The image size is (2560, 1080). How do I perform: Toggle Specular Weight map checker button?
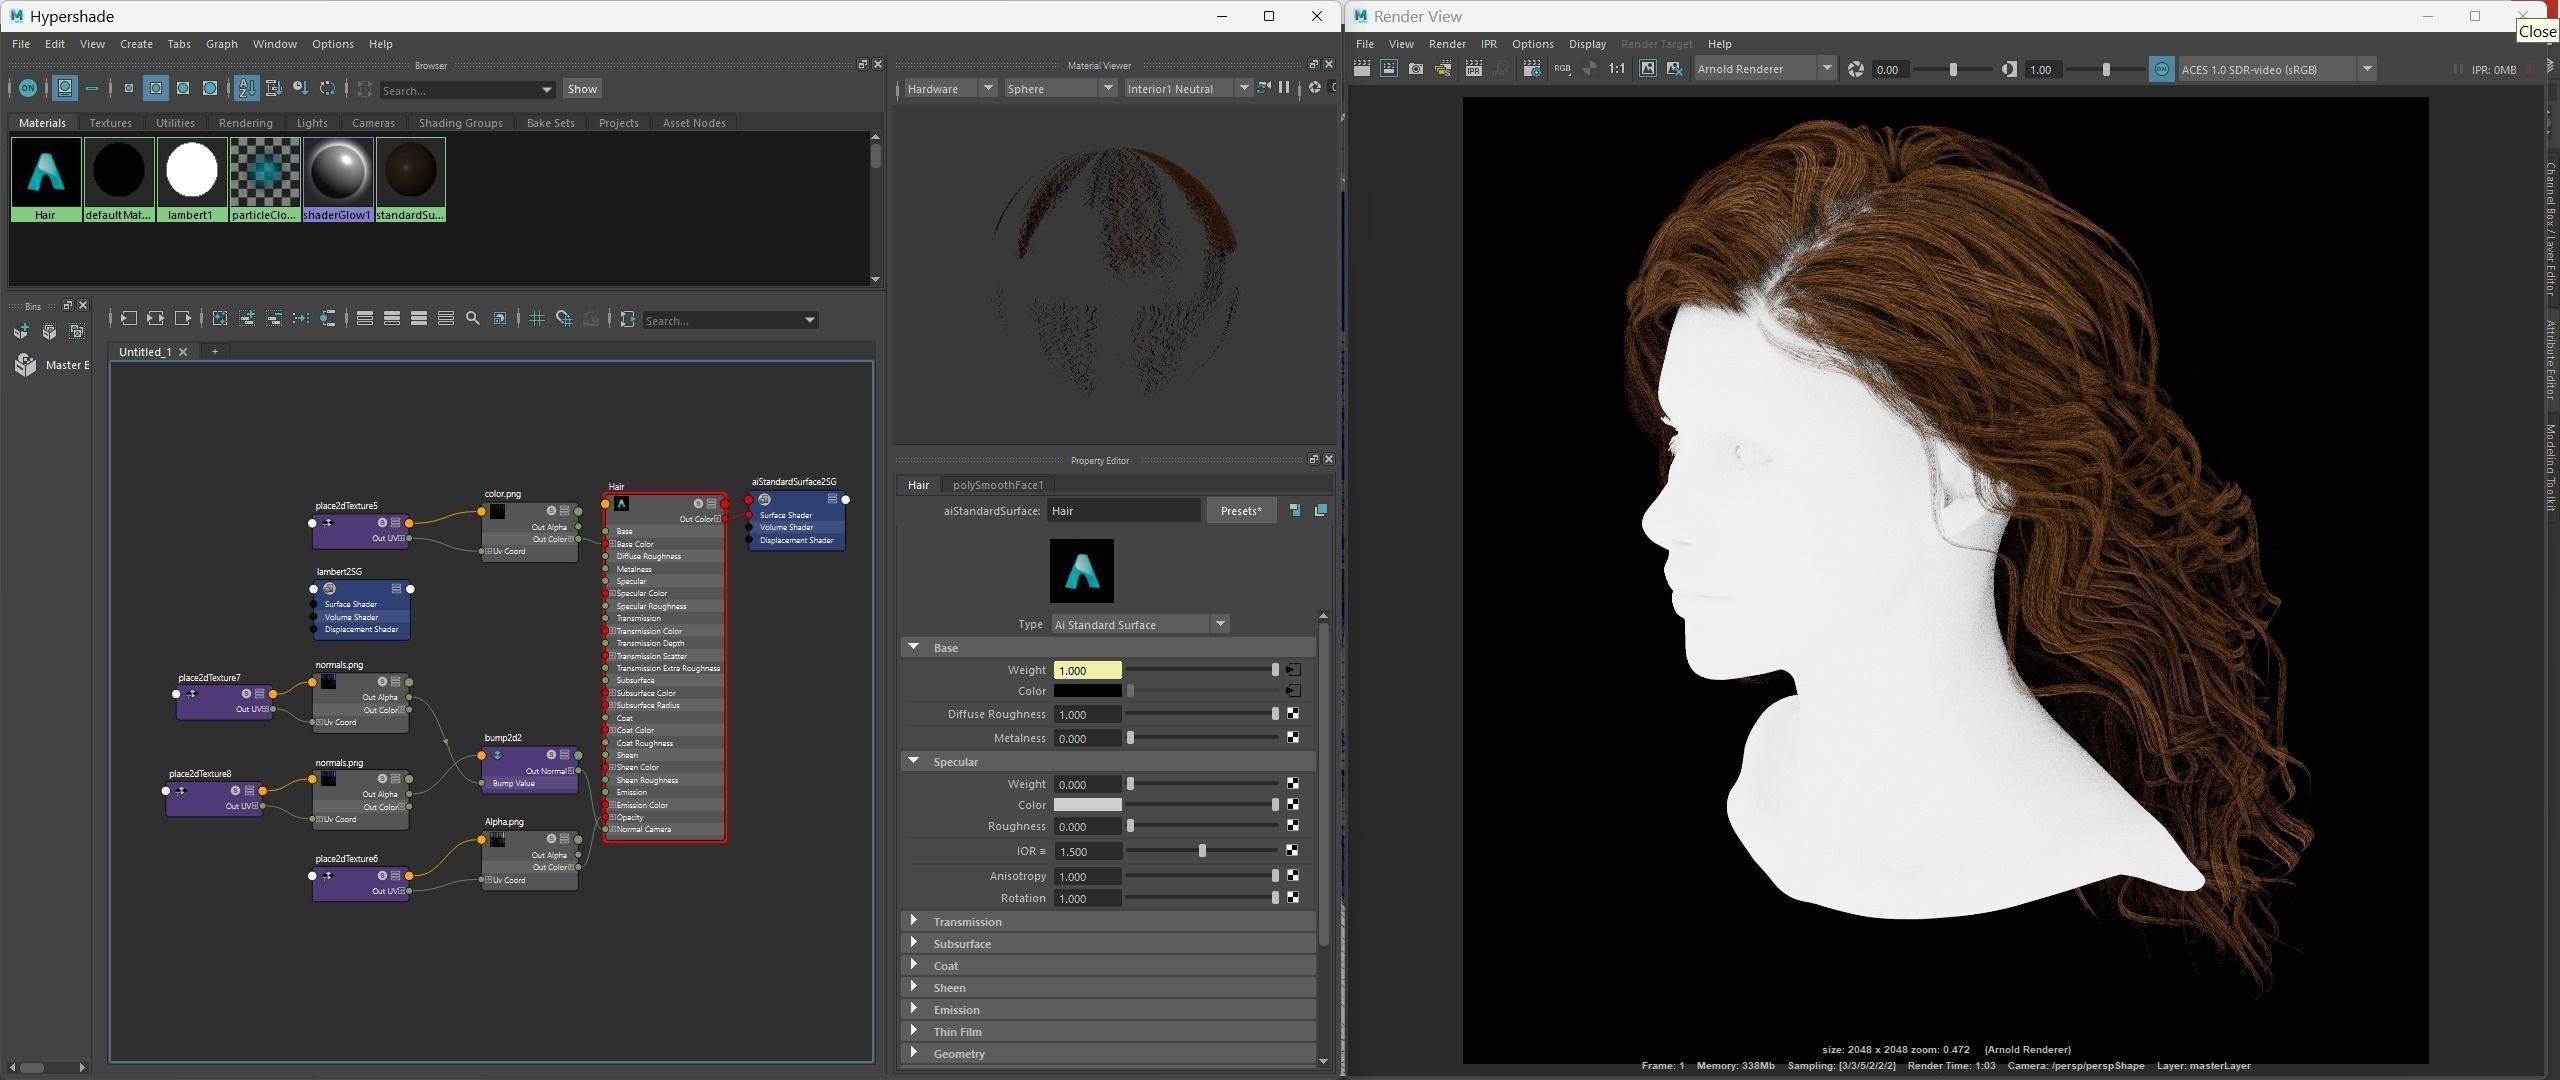pyautogui.click(x=1293, y=784)
